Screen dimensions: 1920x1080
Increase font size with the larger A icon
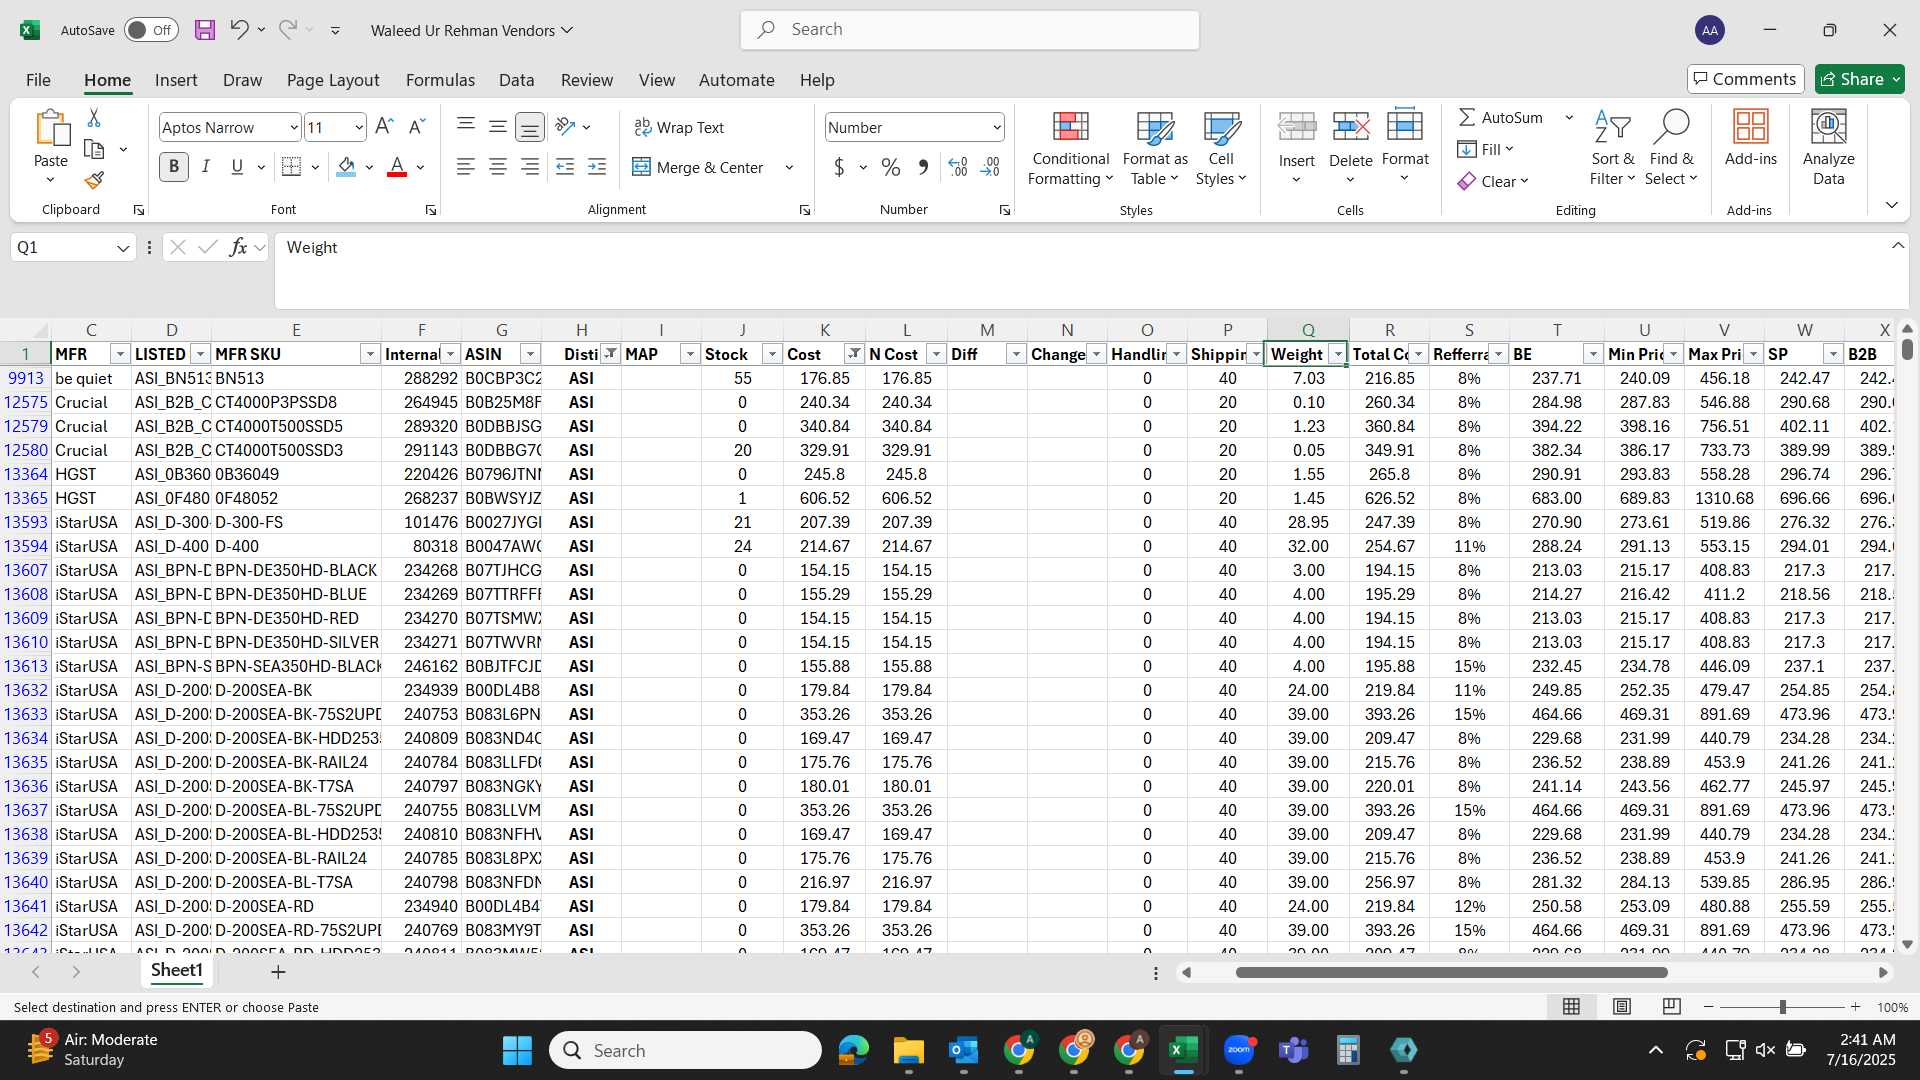pos(384,127)
